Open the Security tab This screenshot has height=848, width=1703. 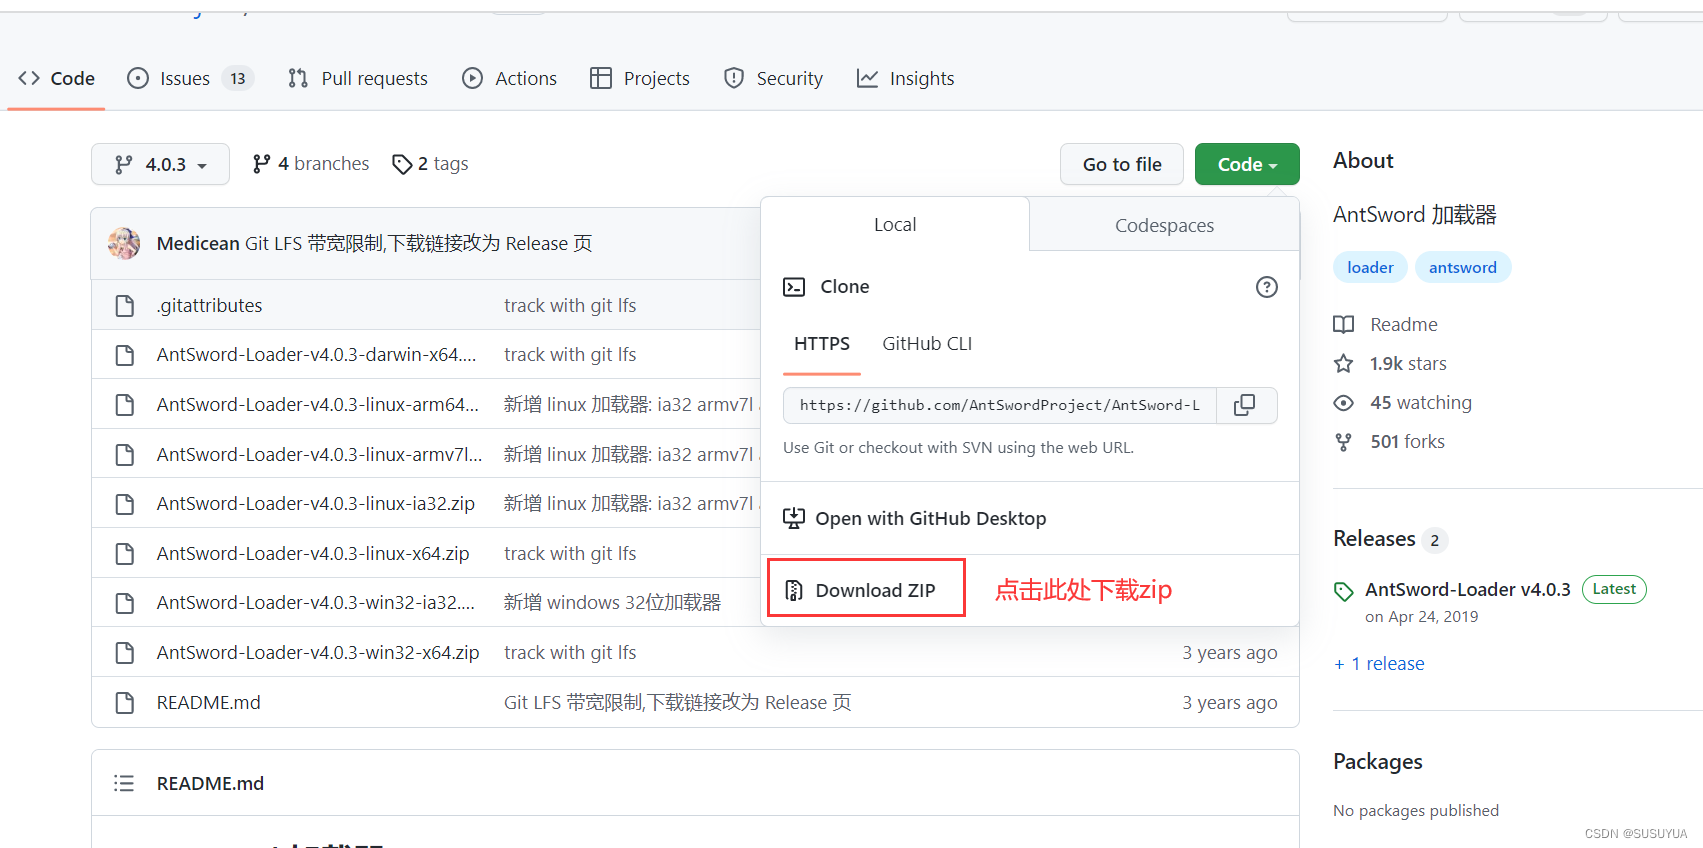(773, 78)
